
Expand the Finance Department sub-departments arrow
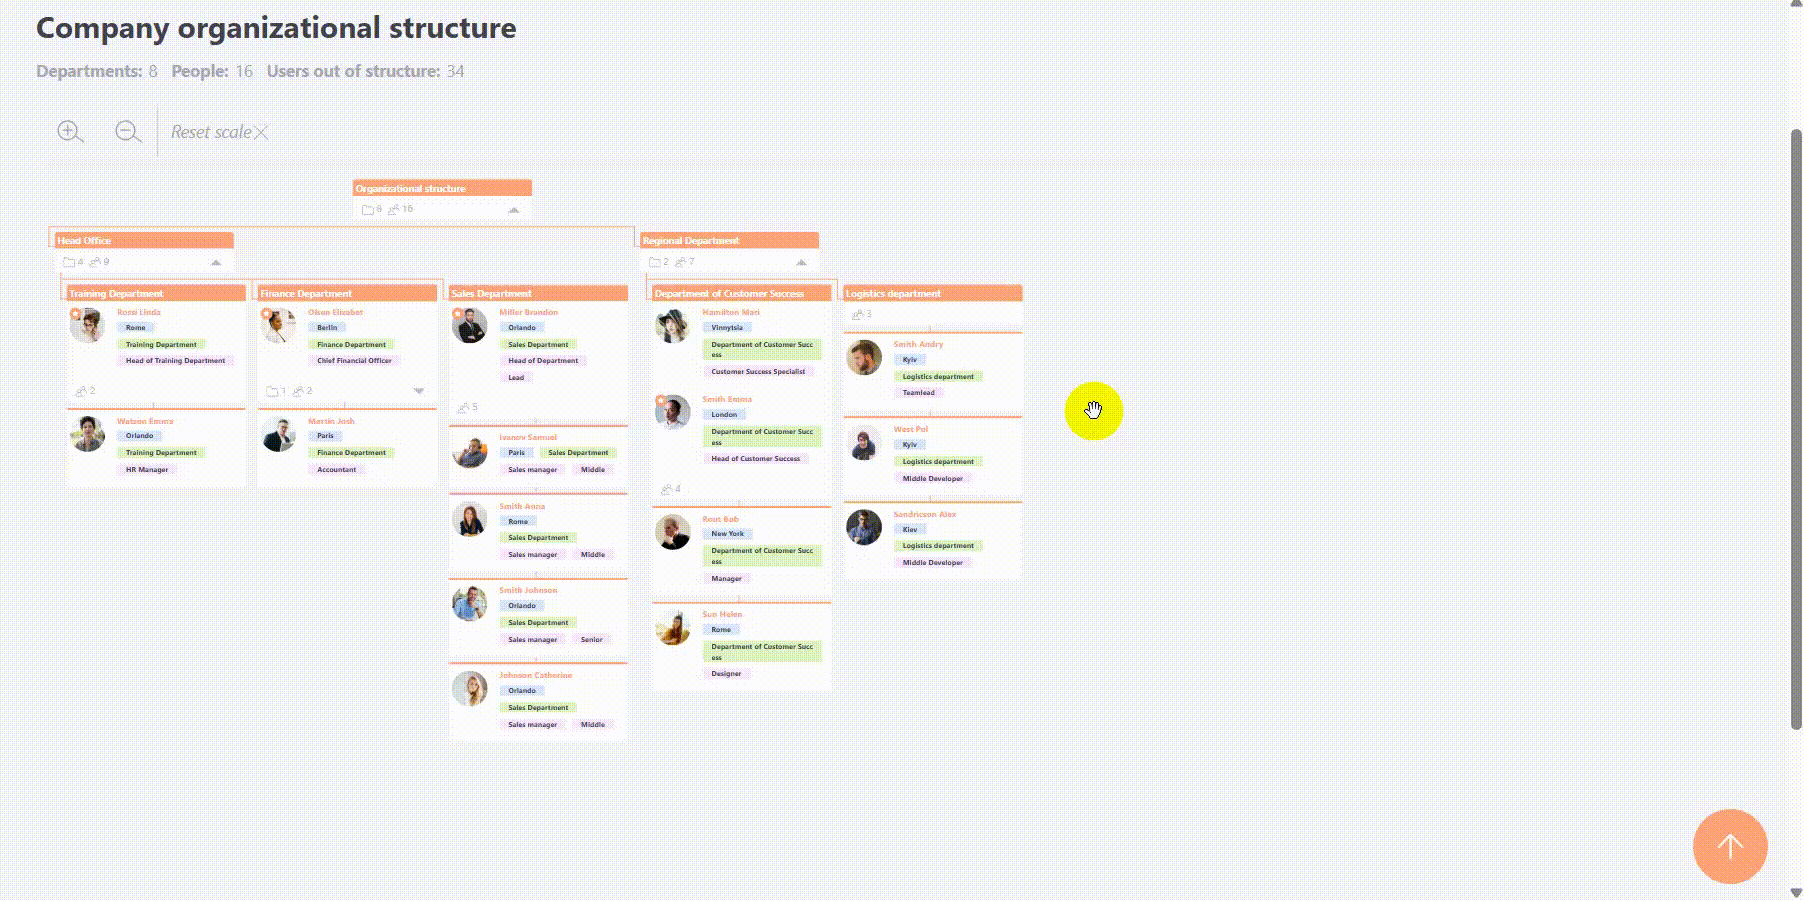pyautogui.click(x=419, y=391)
